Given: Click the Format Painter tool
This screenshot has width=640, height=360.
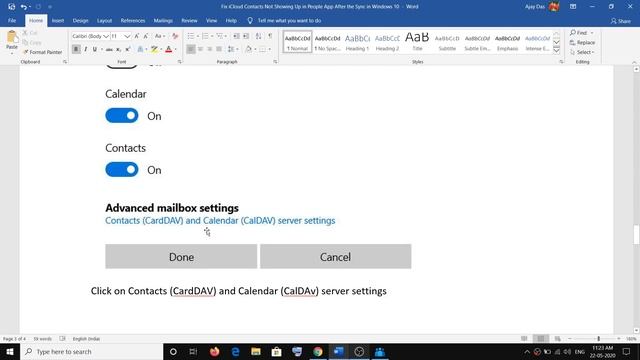Looking at the screenshot, I should pos(42,52).
